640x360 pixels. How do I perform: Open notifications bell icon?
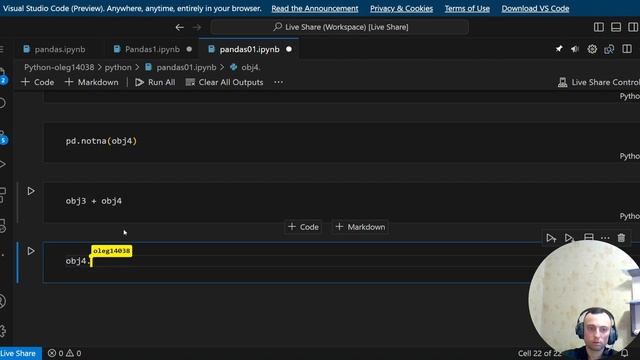pyautogui.click(x=625, y=353)
